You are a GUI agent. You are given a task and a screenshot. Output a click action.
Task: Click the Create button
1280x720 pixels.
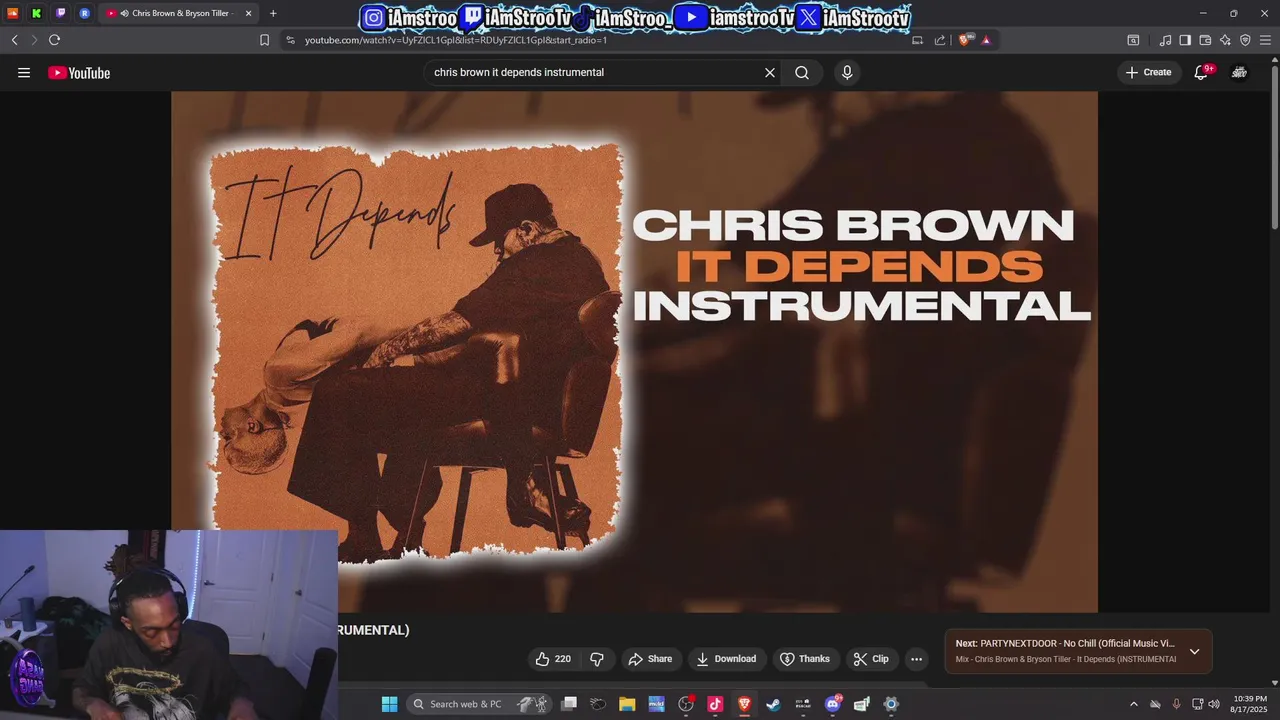[1148, 72]
